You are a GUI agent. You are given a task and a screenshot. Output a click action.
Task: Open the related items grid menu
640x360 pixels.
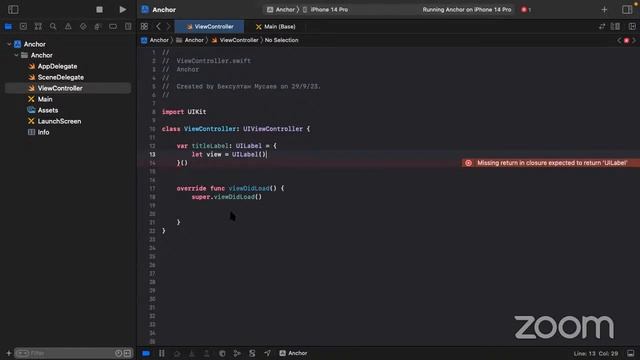[x=144, y=27]
